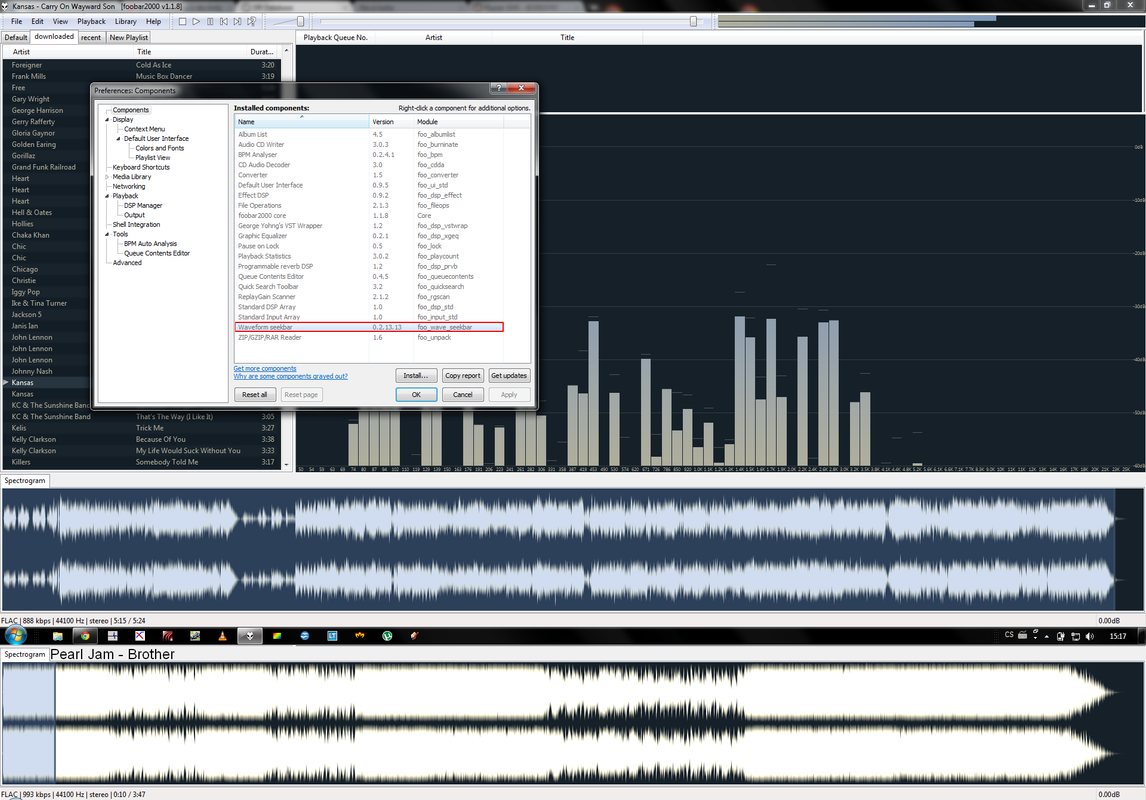This screenshot has width=1146, height=800.
Task: Click the foobar2000 taskbar icon
Action: click(249, 636)
